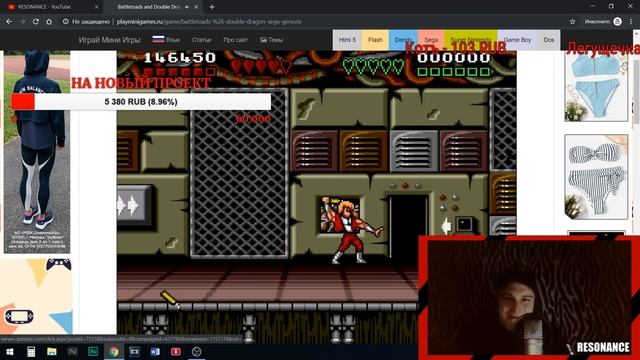Open the Играй Мини Игры site home link
The width and height of the screenshot is (640, 360).
[109, 40]
